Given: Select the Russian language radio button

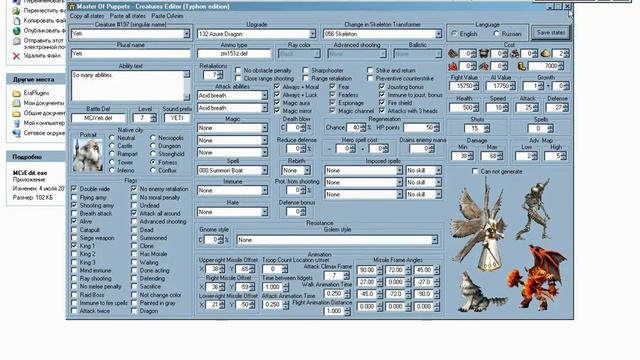Looking at the screenshot, I should tap(496, 34).
